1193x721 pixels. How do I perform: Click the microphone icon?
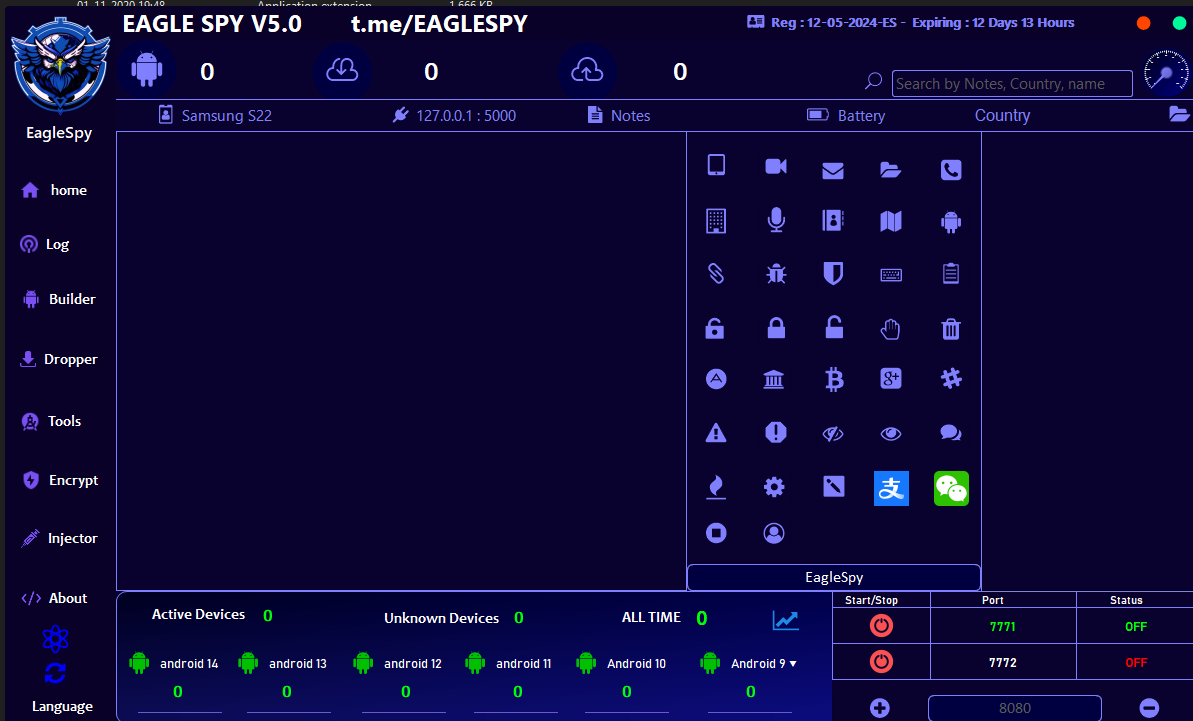(775, 221)
